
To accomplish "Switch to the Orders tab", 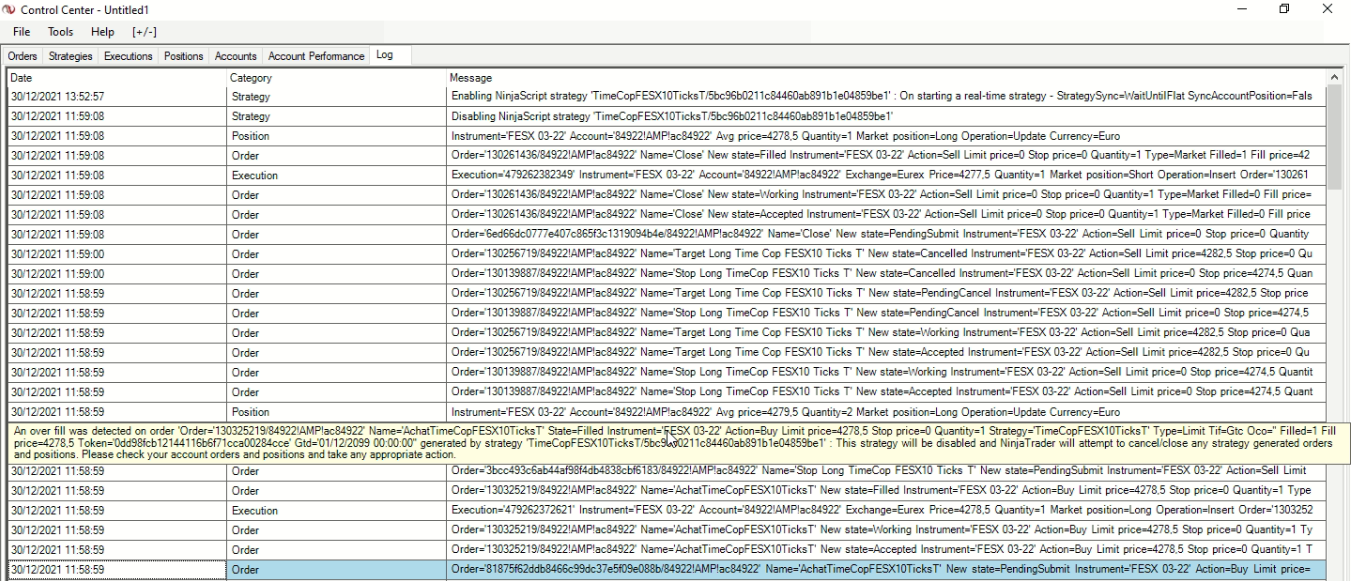I will point(24,56).
